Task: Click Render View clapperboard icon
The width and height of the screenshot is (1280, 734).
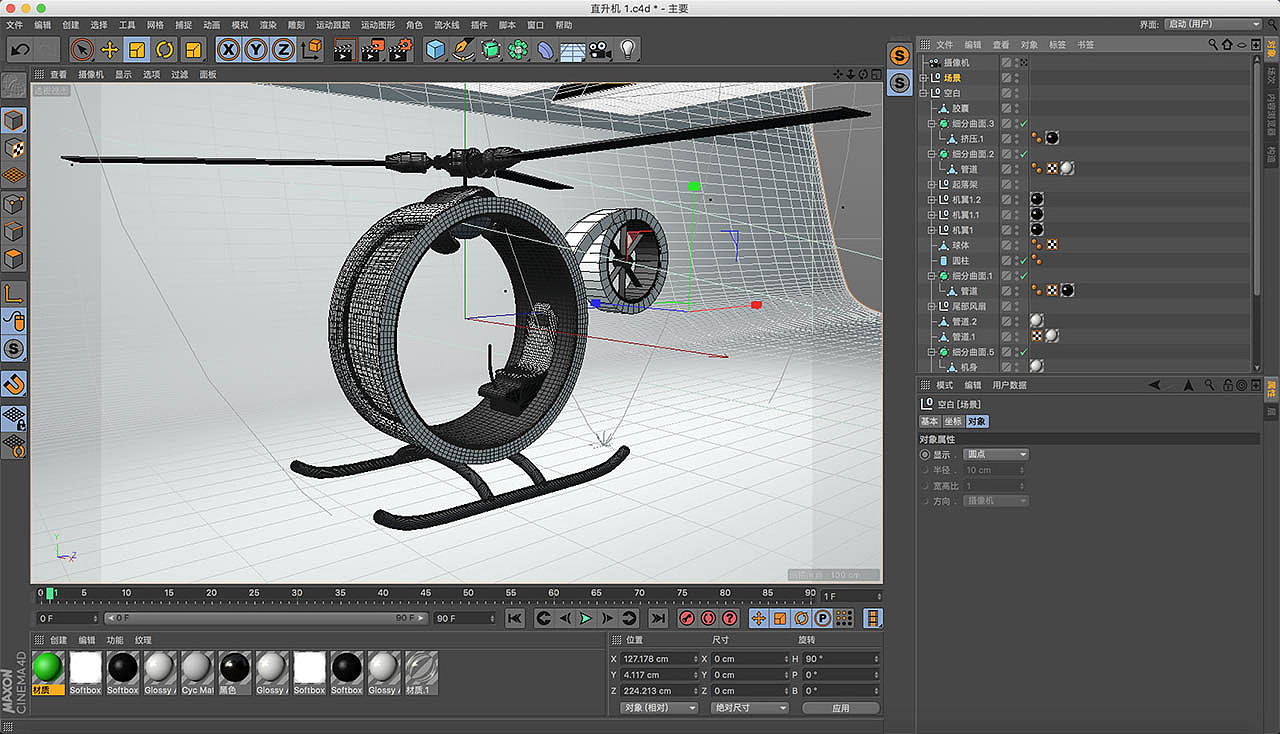Action: [344, 49]
